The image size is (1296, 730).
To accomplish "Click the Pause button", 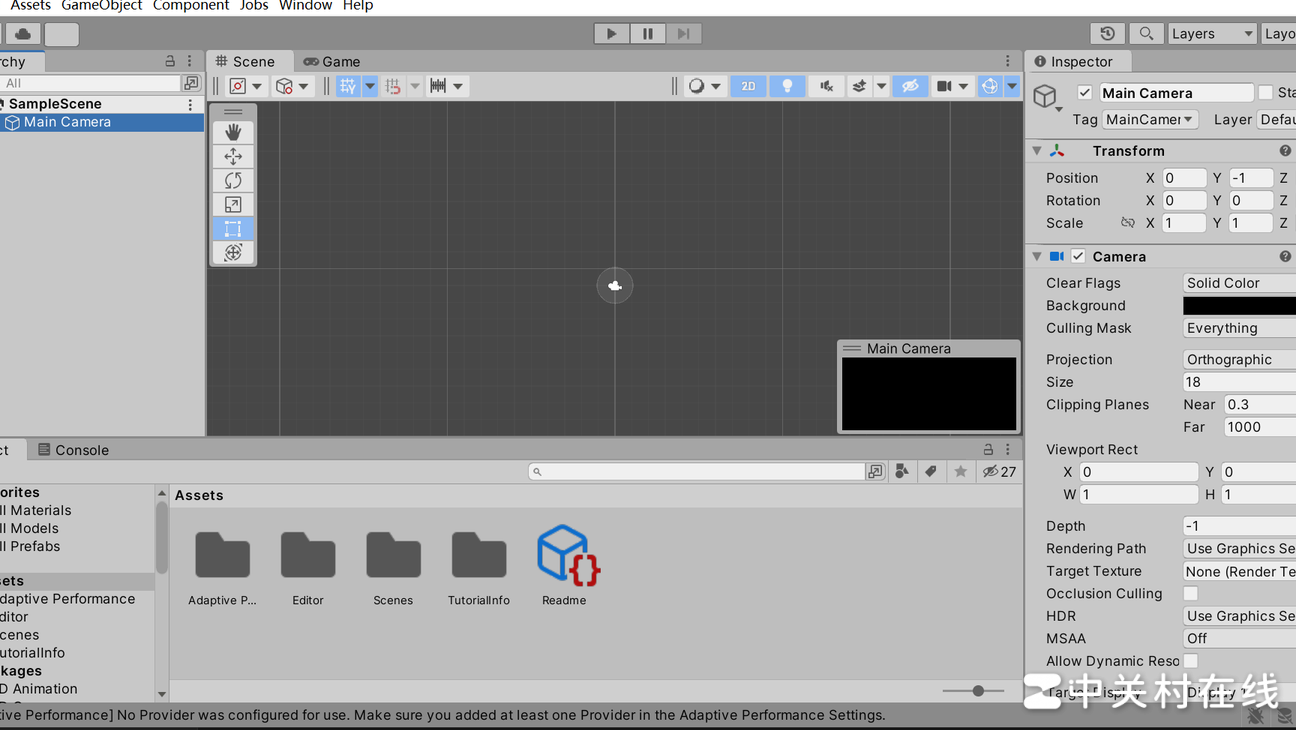I will [x=647, y=34].
